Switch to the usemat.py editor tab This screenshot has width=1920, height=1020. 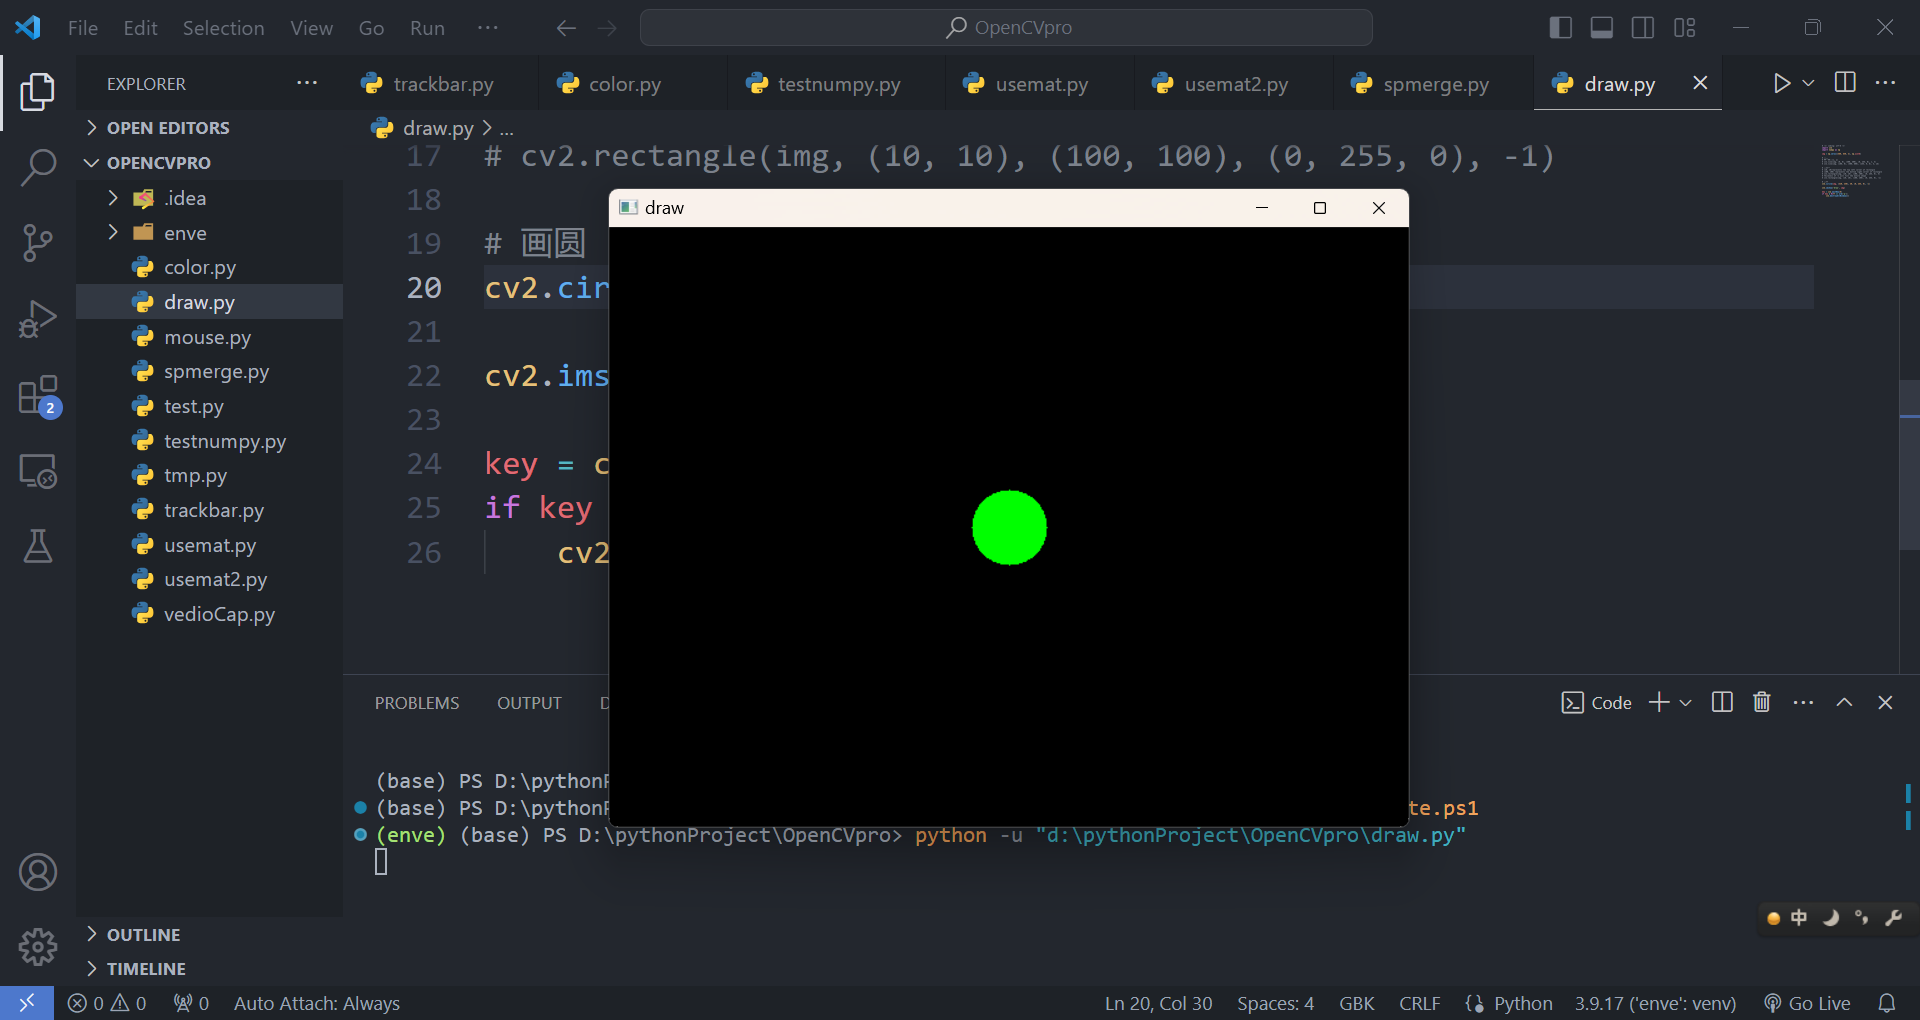click(1040, 84)
